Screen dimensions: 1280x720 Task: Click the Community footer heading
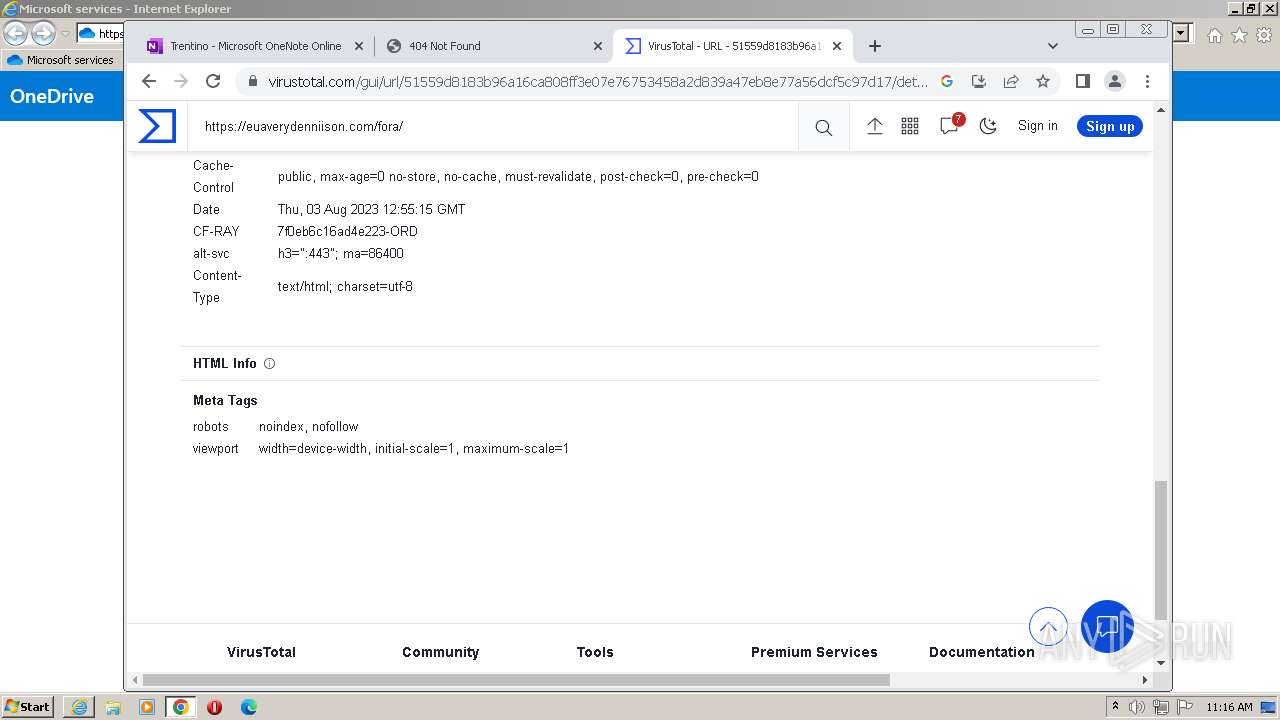click(x=441, y=652)
